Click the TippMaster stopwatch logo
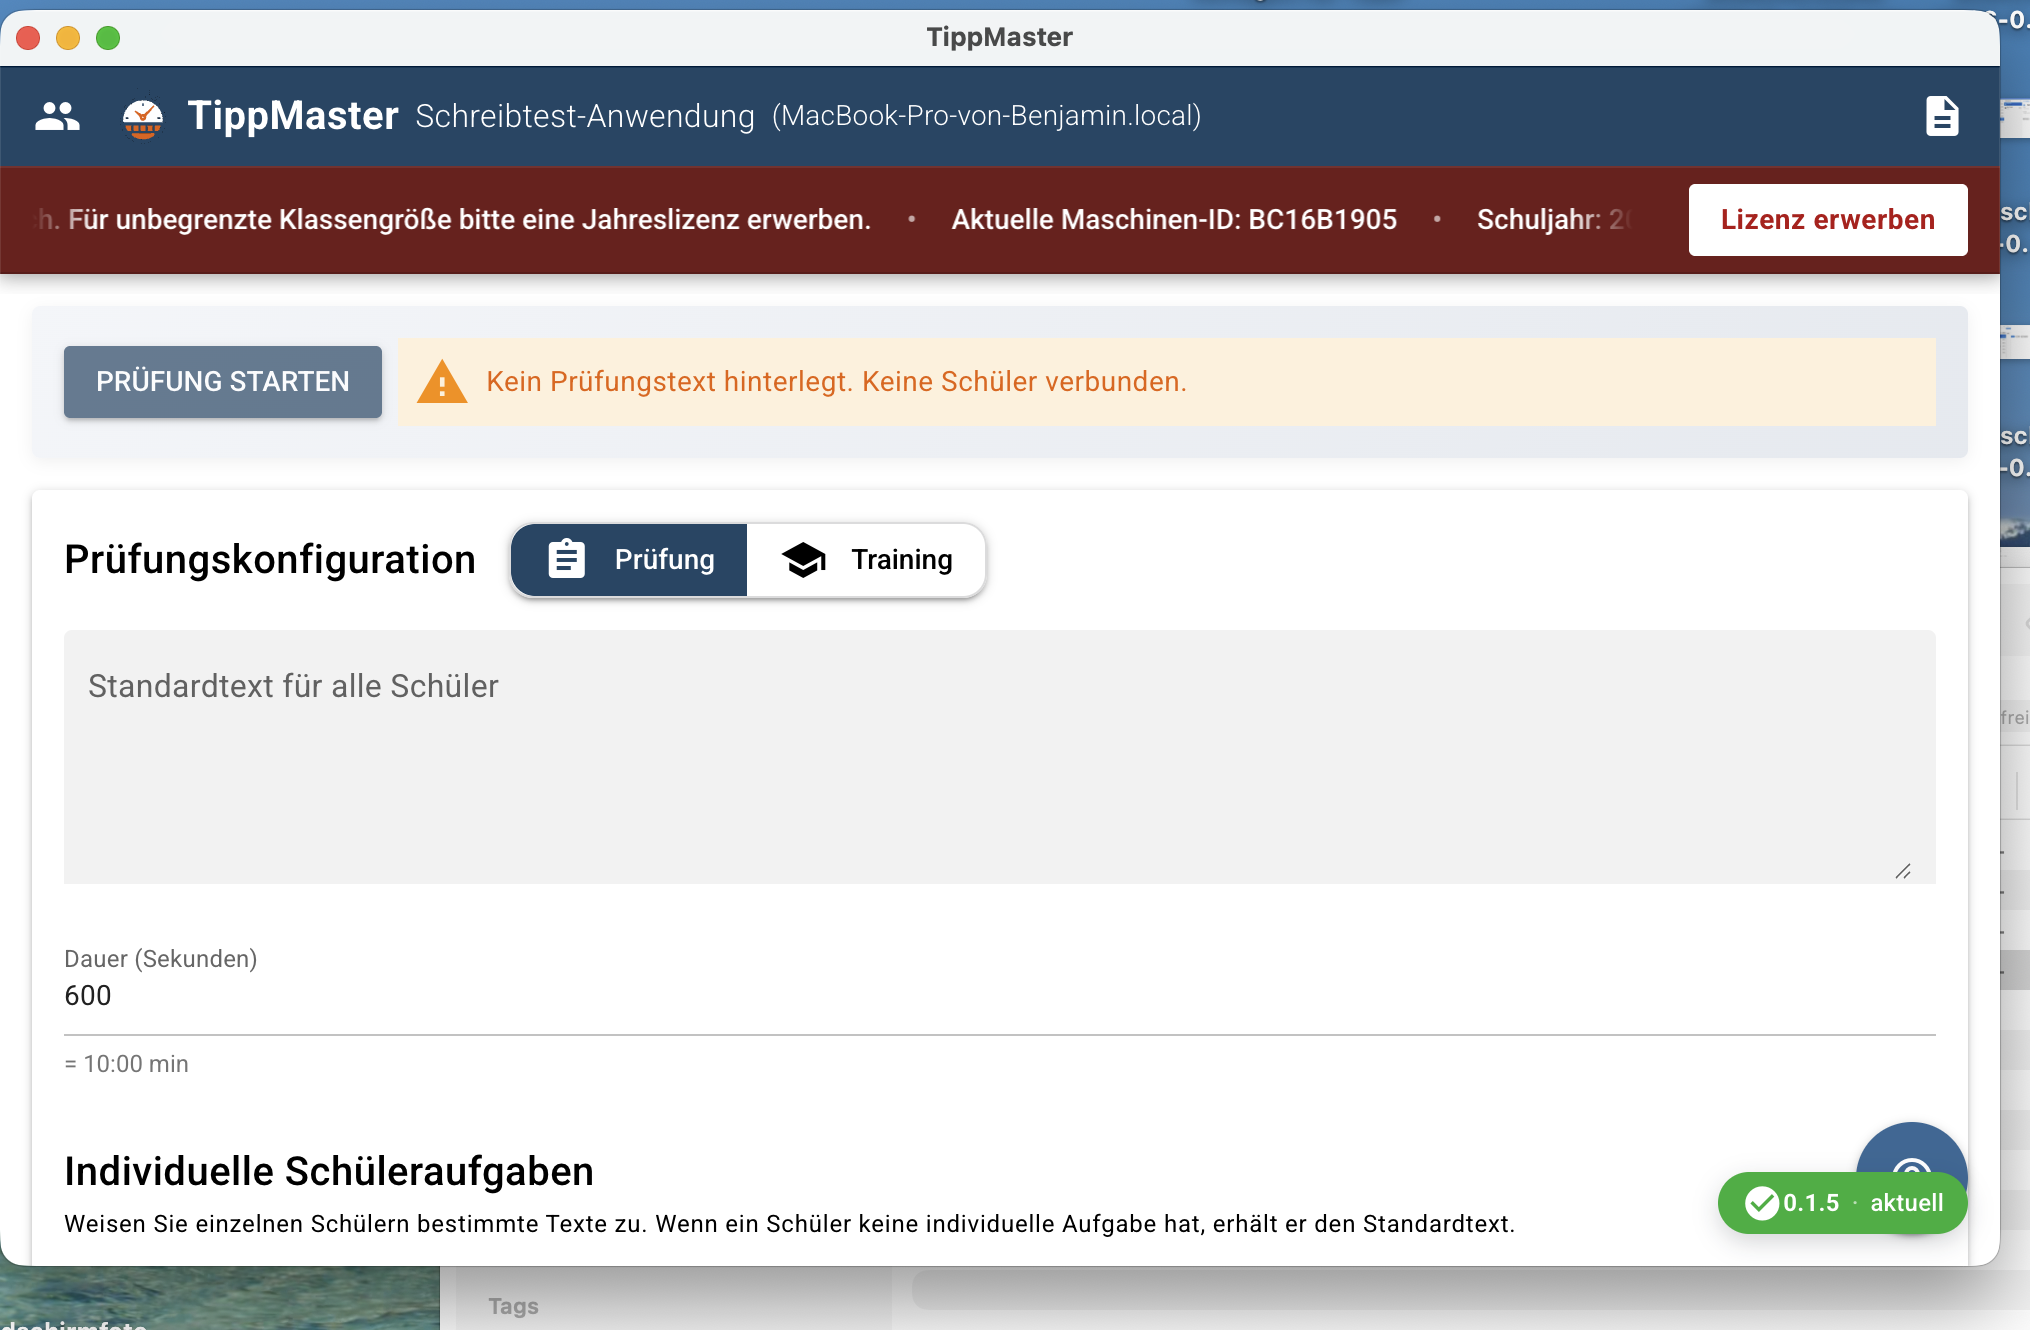The width and height of the screenshot is (2030, 1330). 143,118
